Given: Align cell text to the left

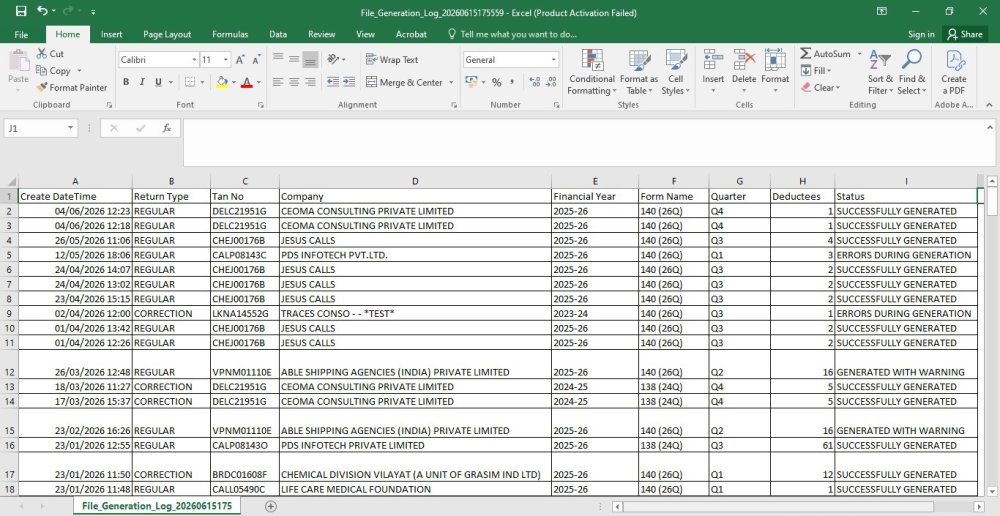Looking at the screenshot, I should tap(278, 82).
